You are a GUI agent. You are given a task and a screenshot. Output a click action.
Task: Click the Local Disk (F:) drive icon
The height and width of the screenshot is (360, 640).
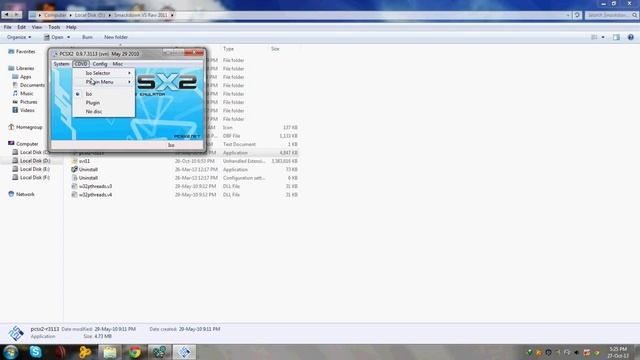(16, 177)
